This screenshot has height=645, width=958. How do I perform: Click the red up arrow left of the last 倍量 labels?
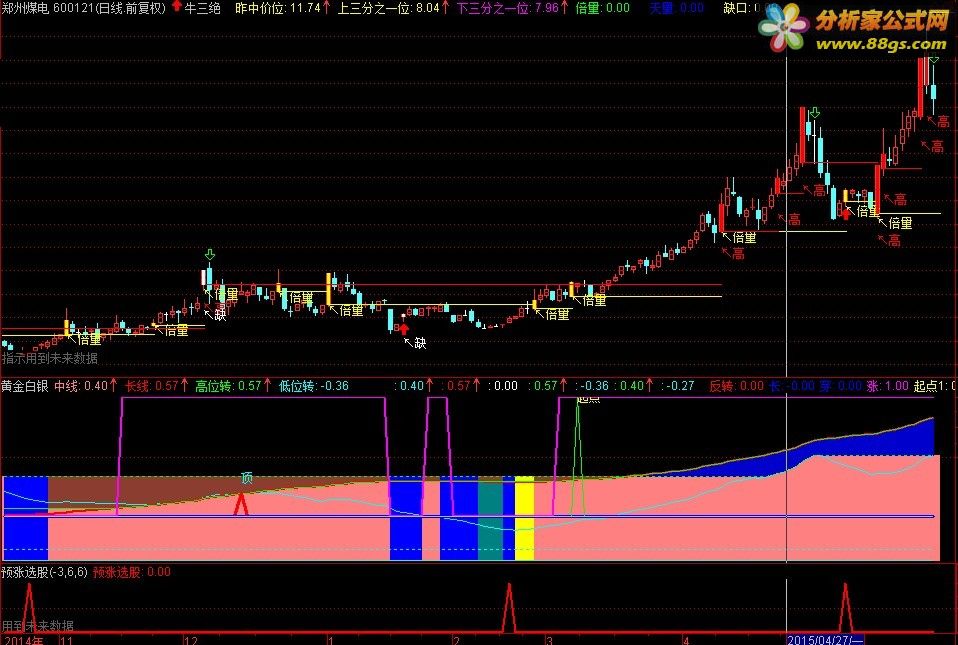[846, 213]
